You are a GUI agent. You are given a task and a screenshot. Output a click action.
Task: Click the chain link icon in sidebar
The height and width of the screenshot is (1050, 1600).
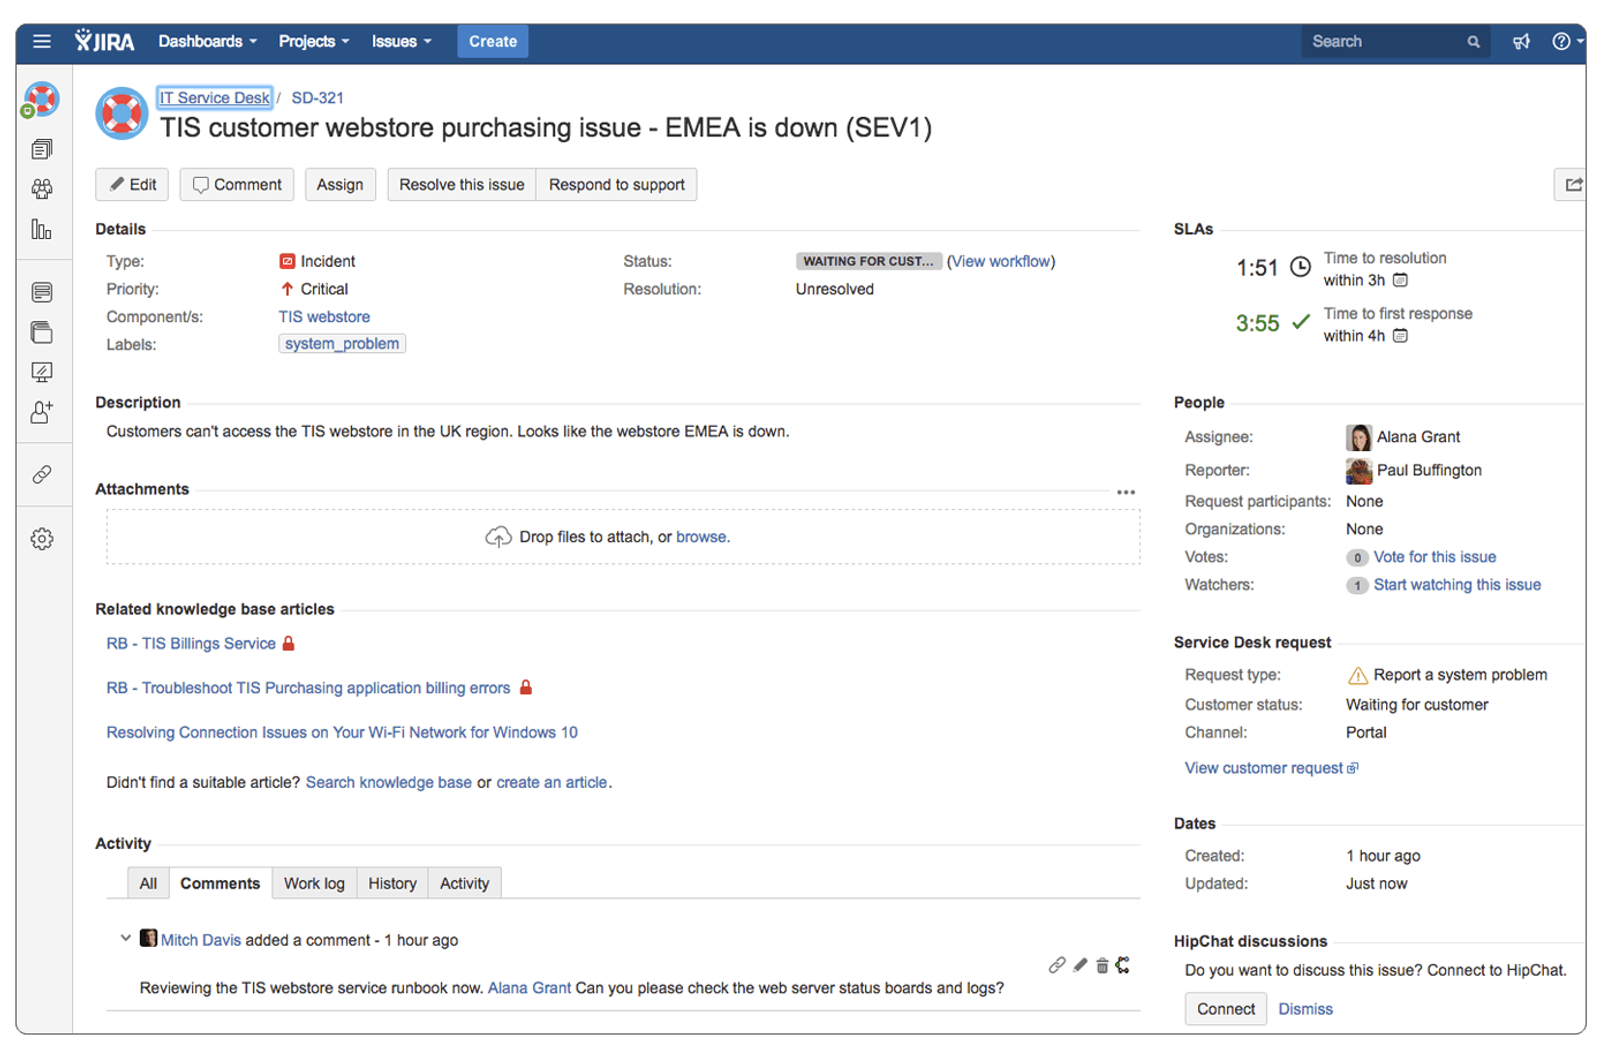41,474
